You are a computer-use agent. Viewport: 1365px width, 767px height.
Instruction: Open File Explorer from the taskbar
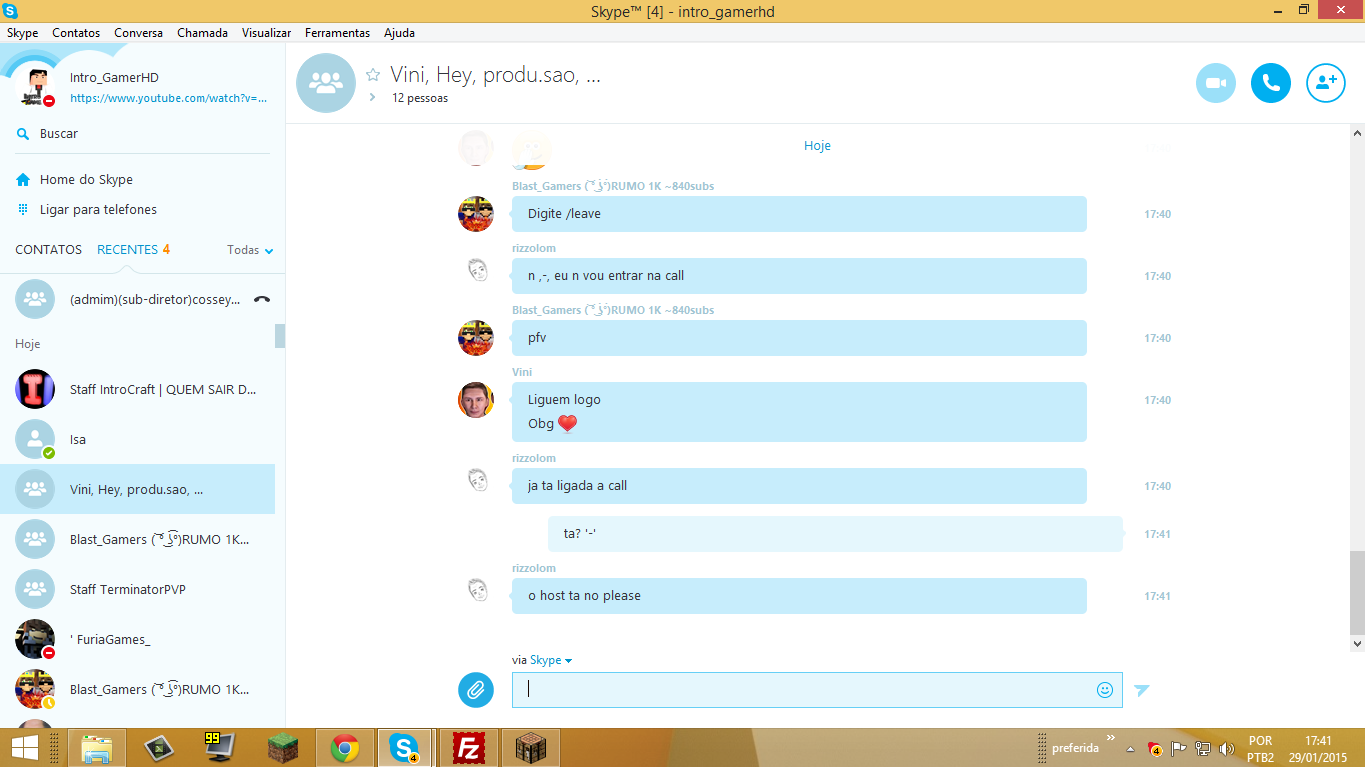coord(97,747)
